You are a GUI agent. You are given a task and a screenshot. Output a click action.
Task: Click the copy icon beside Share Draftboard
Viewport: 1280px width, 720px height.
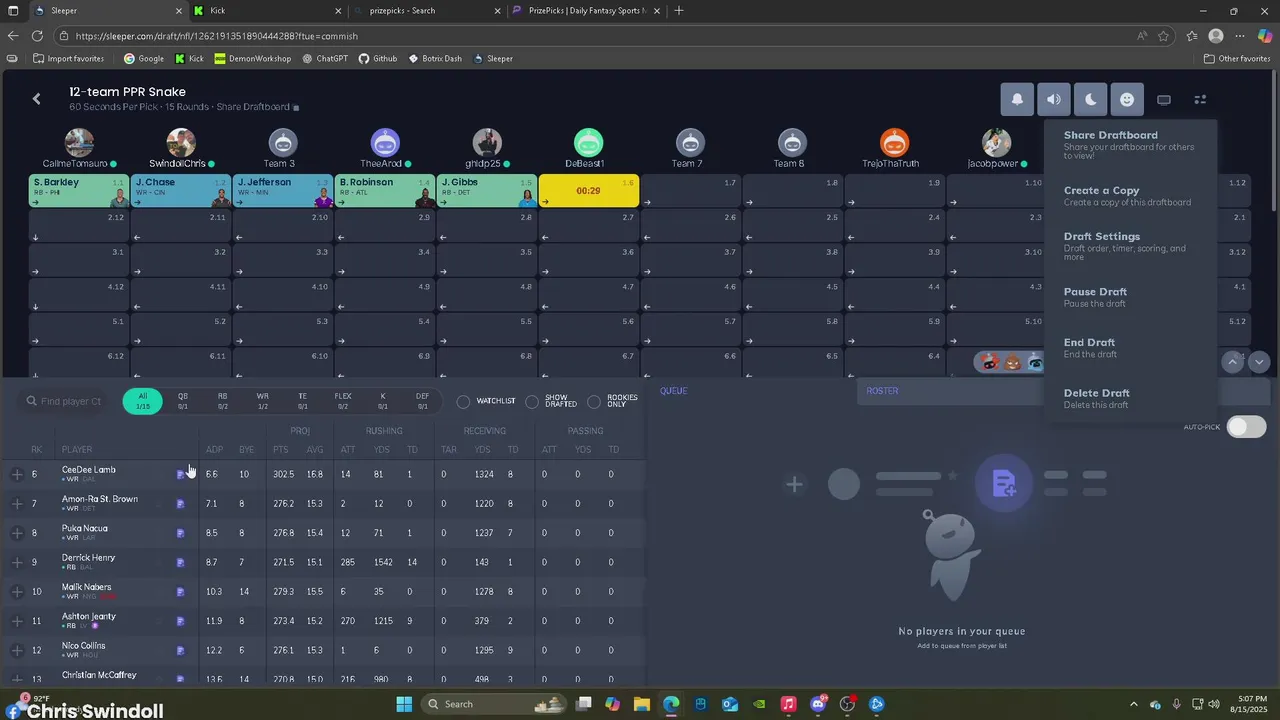click(x=296, y=107)
